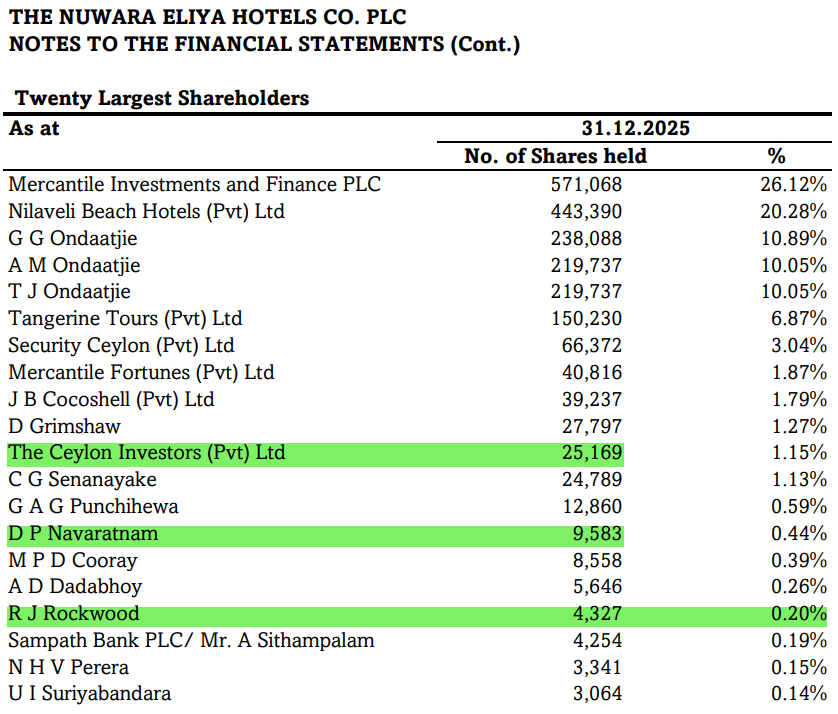Click the percentage '0.59%'
This screenshot has height=714, width=838.
[799, 507]
